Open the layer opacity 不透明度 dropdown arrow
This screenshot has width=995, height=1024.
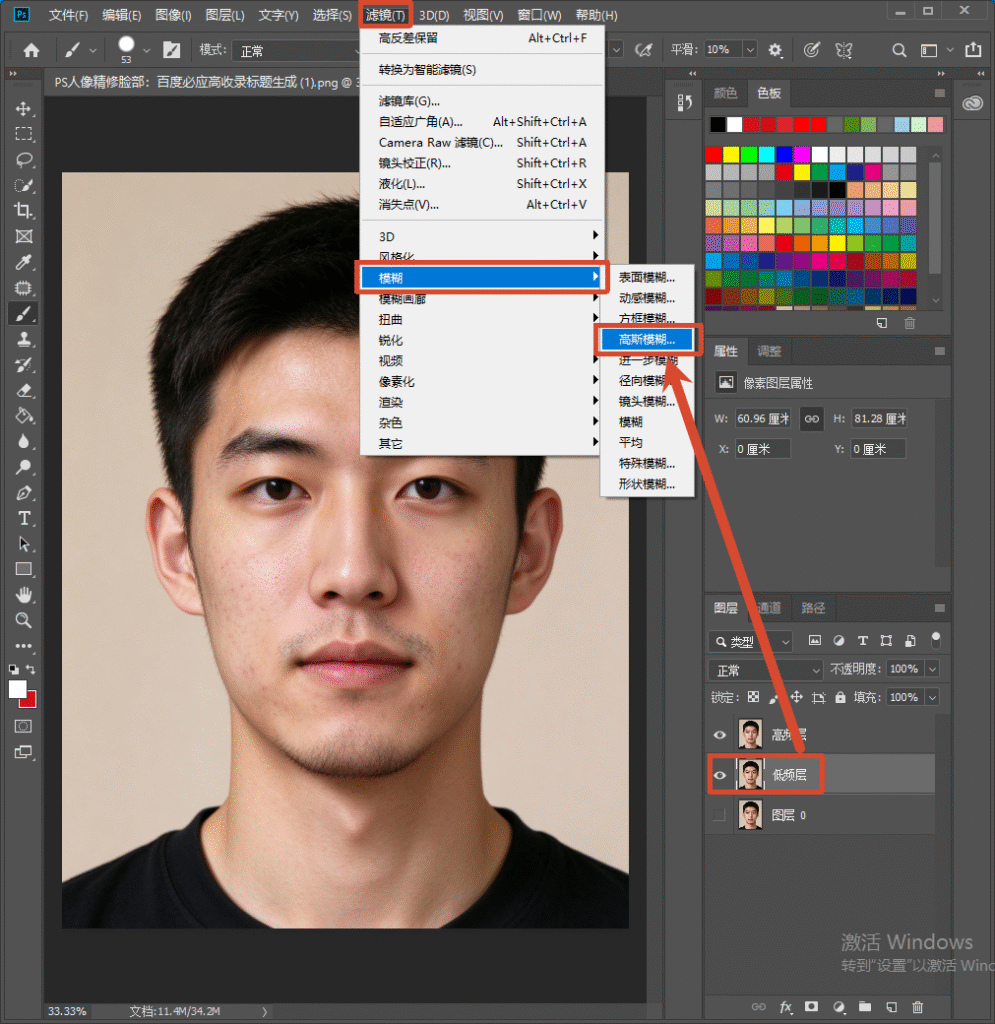[x=933, y=669]
